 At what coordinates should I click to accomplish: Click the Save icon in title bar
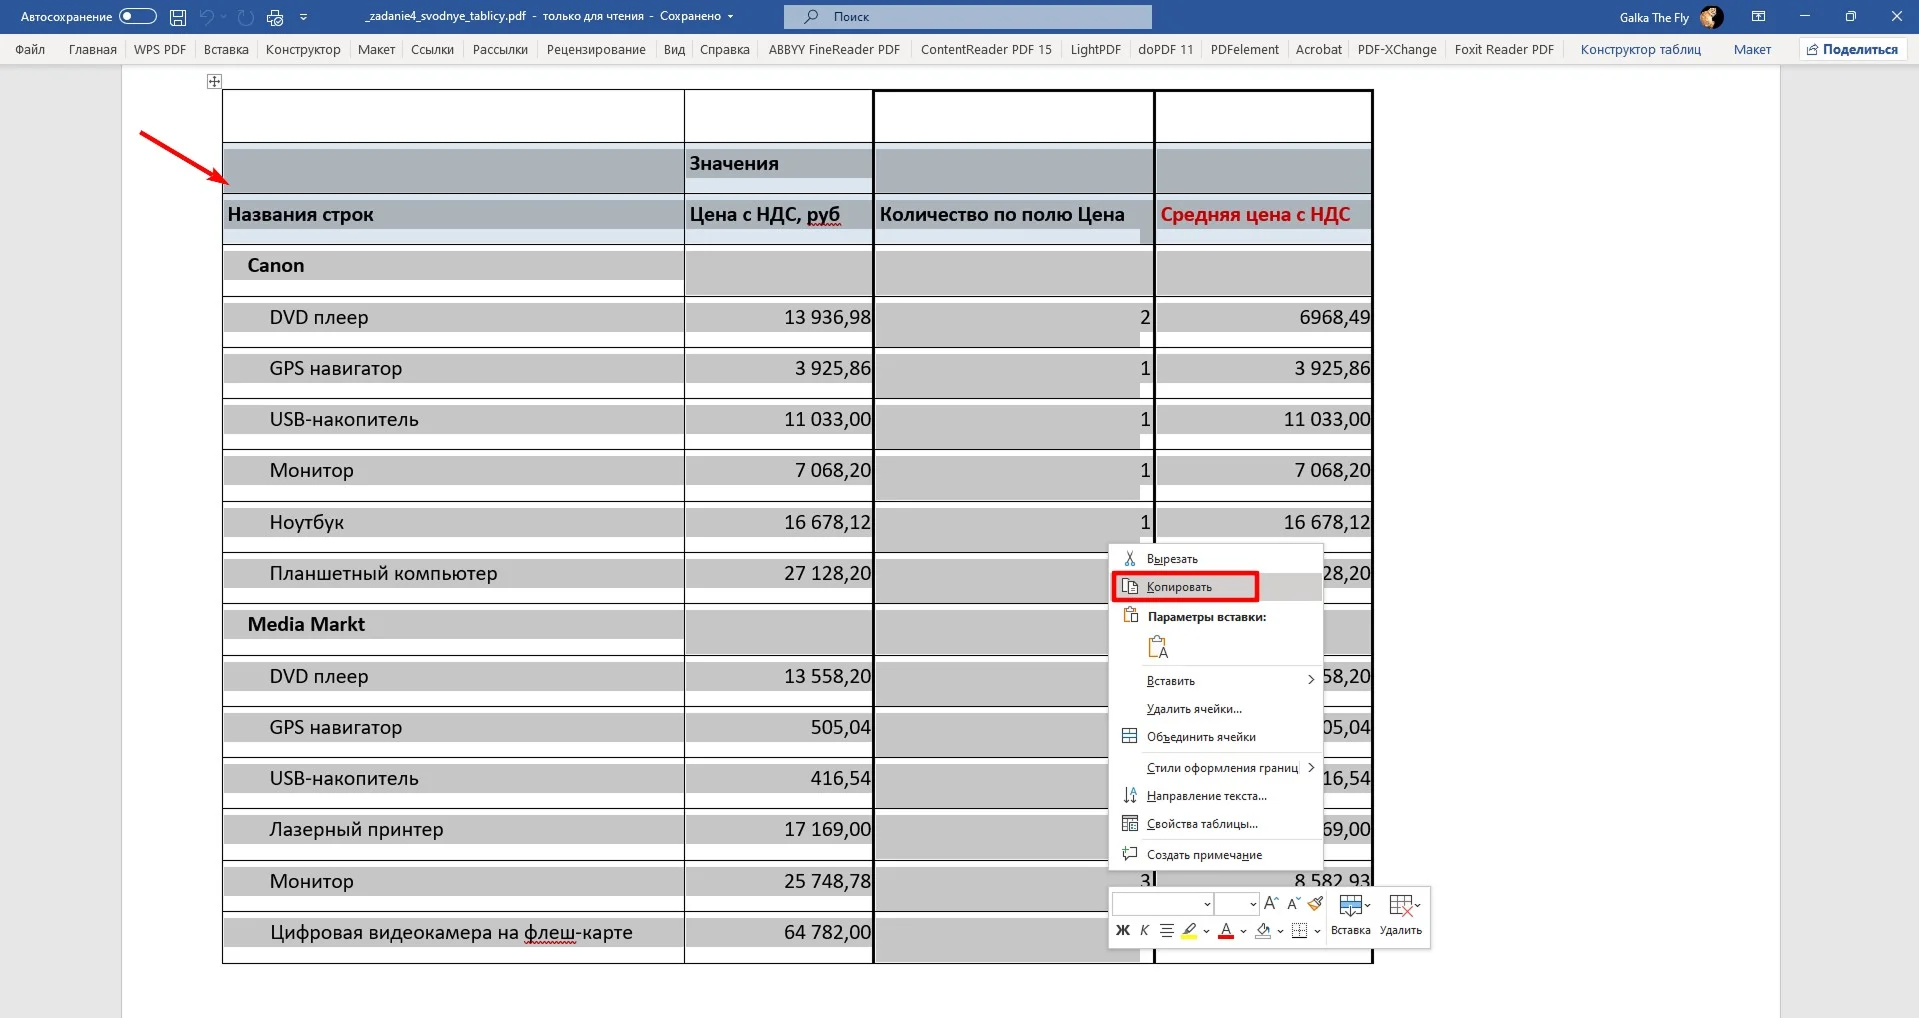click(x=178, y=17)
